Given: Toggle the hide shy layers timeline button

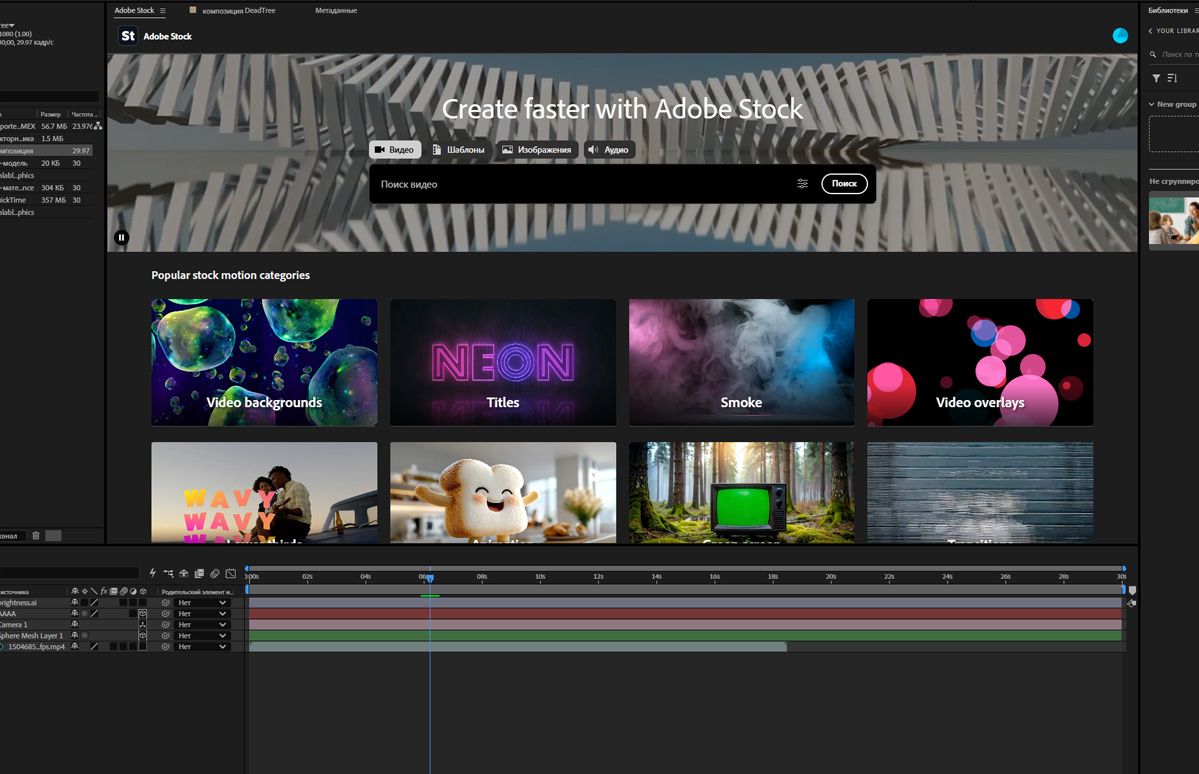Looking at the screenshot, I should (x=184, y=573).
